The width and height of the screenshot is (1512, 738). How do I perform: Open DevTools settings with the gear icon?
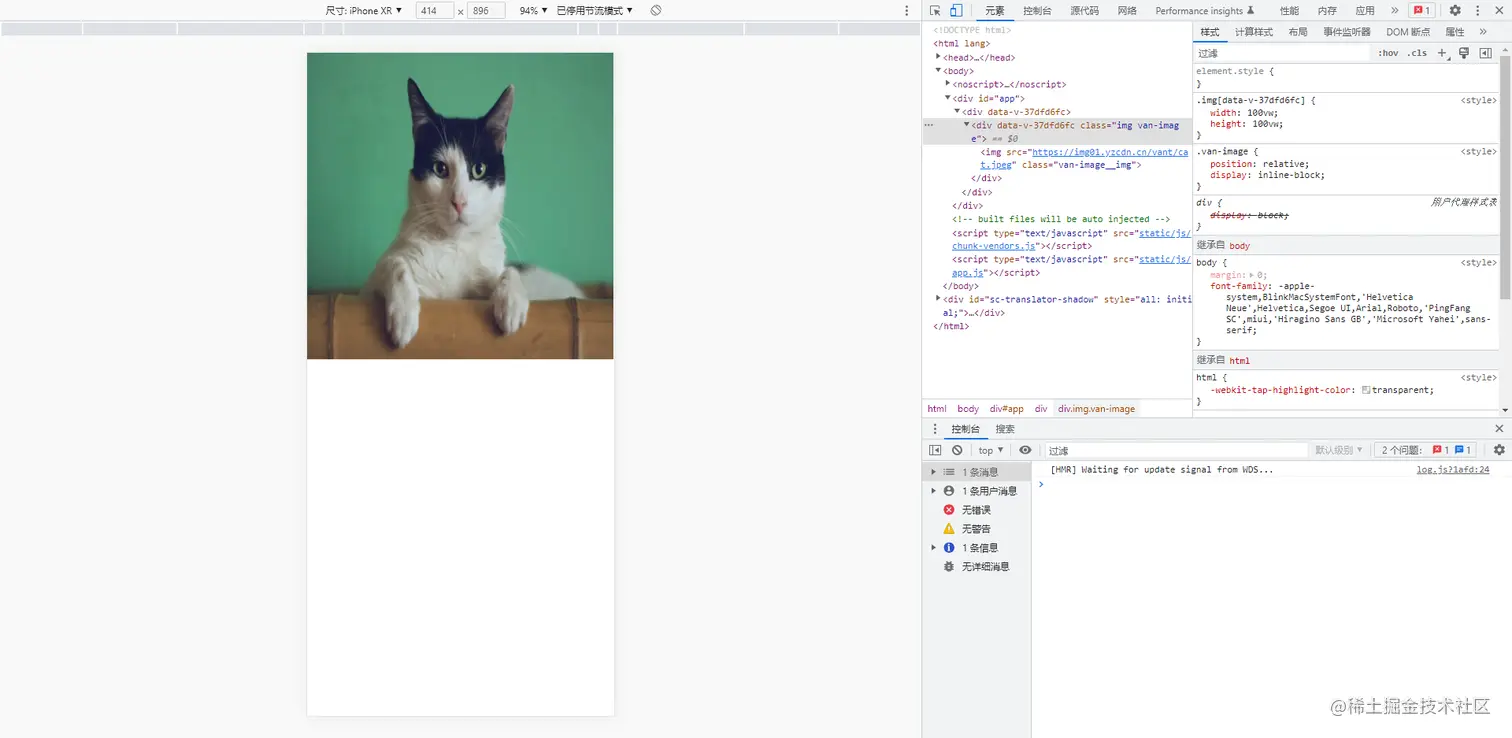pos(1457,10)
